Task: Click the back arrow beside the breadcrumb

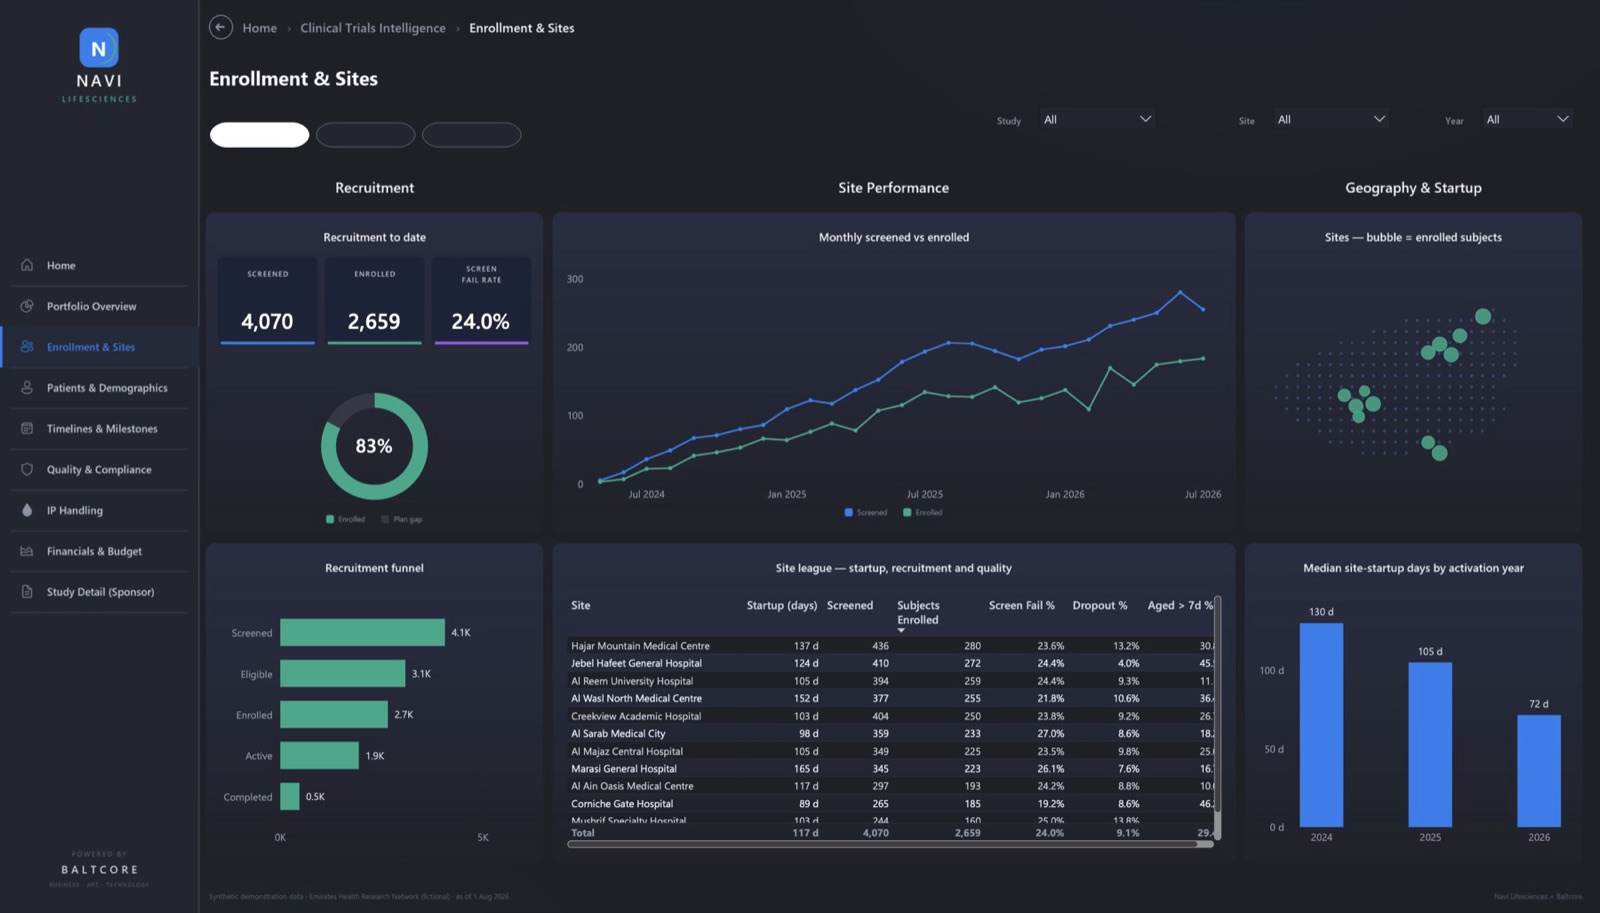Action: pyautogui.click(x=221, y=28)
